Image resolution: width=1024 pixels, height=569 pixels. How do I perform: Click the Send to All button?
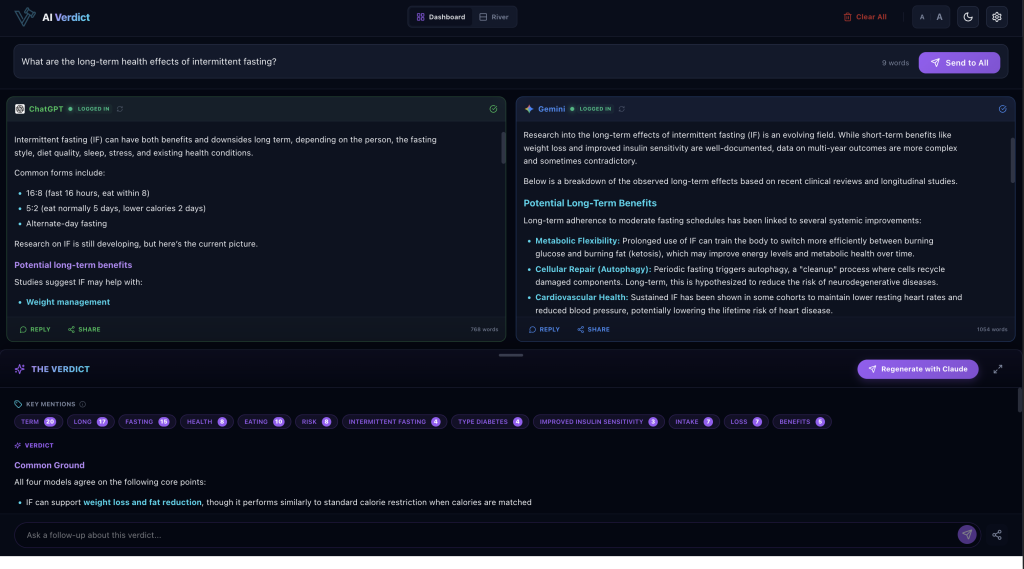[959, 63]
